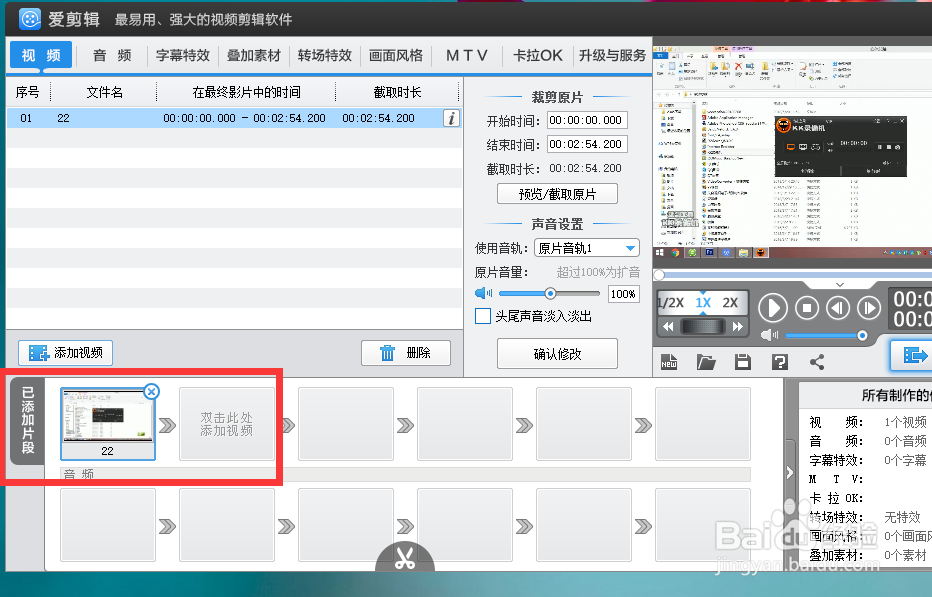Open help with question mark icon
Screen dimensions: 932x597
tap(780, 362)
